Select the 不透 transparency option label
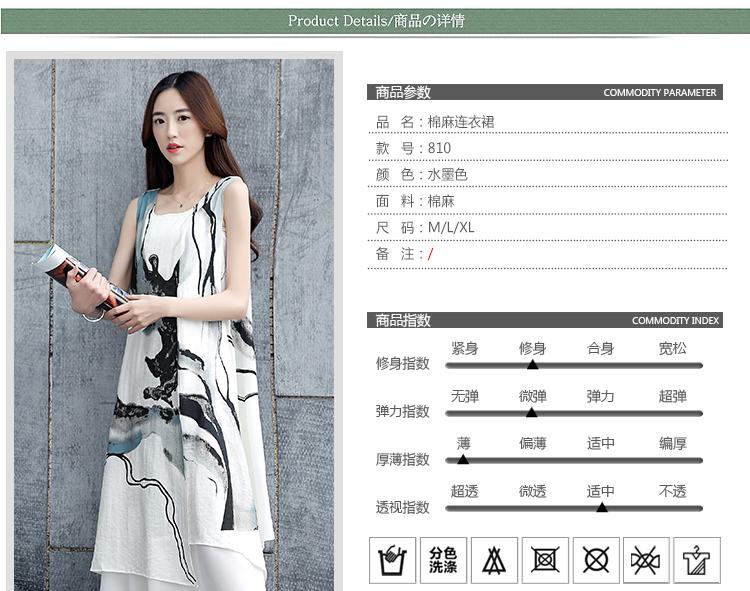The image size is (750, 591). [x=672, y=491]
